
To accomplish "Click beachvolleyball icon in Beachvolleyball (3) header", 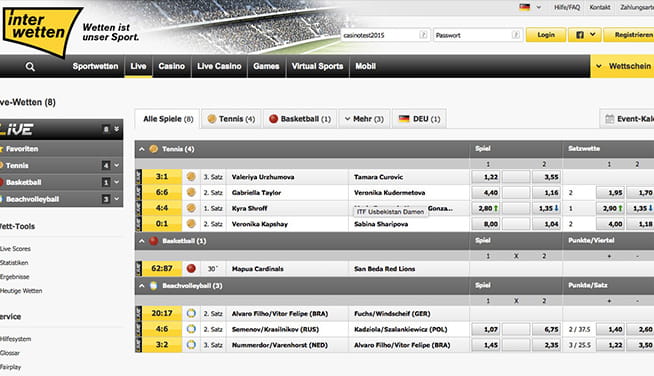I will (x=153, y=286).
